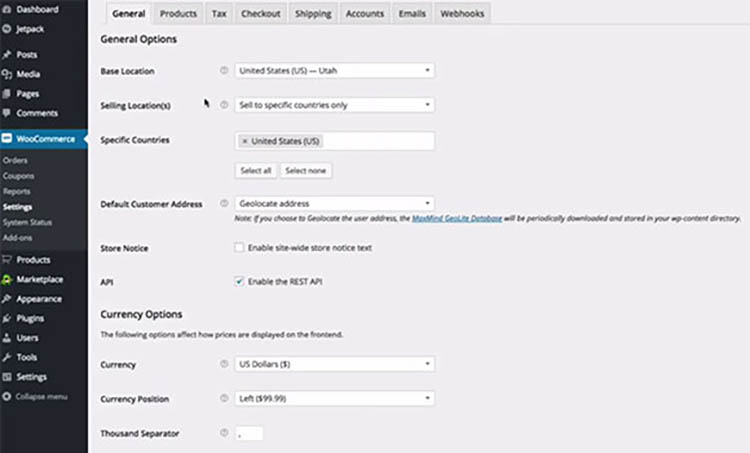The width and height of the screenshot is (750, 453).
Task: Switch to the Webhooks tab
Action: pos(462,13)
